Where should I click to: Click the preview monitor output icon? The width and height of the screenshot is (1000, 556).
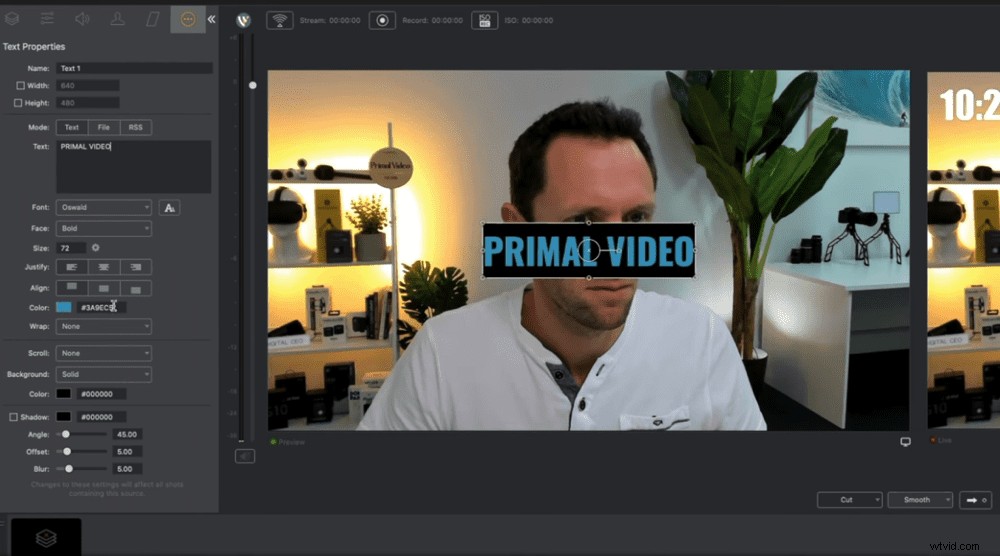pyautogui.click(x=905, y=442)
